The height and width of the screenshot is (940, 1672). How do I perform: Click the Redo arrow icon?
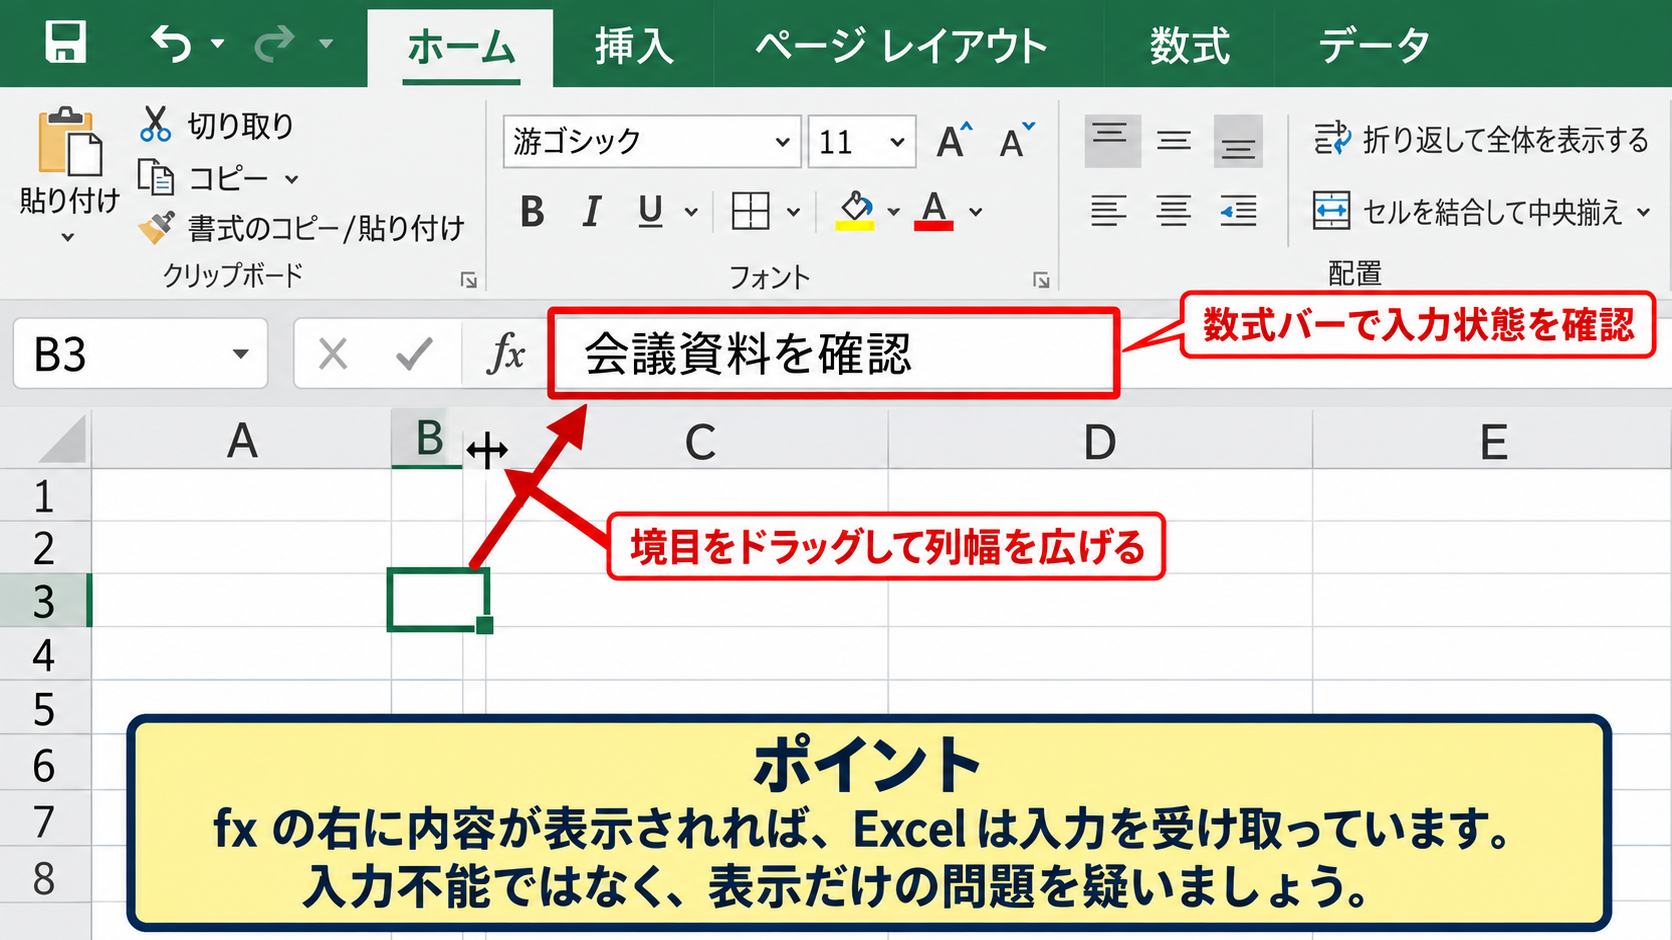[275, 43]
